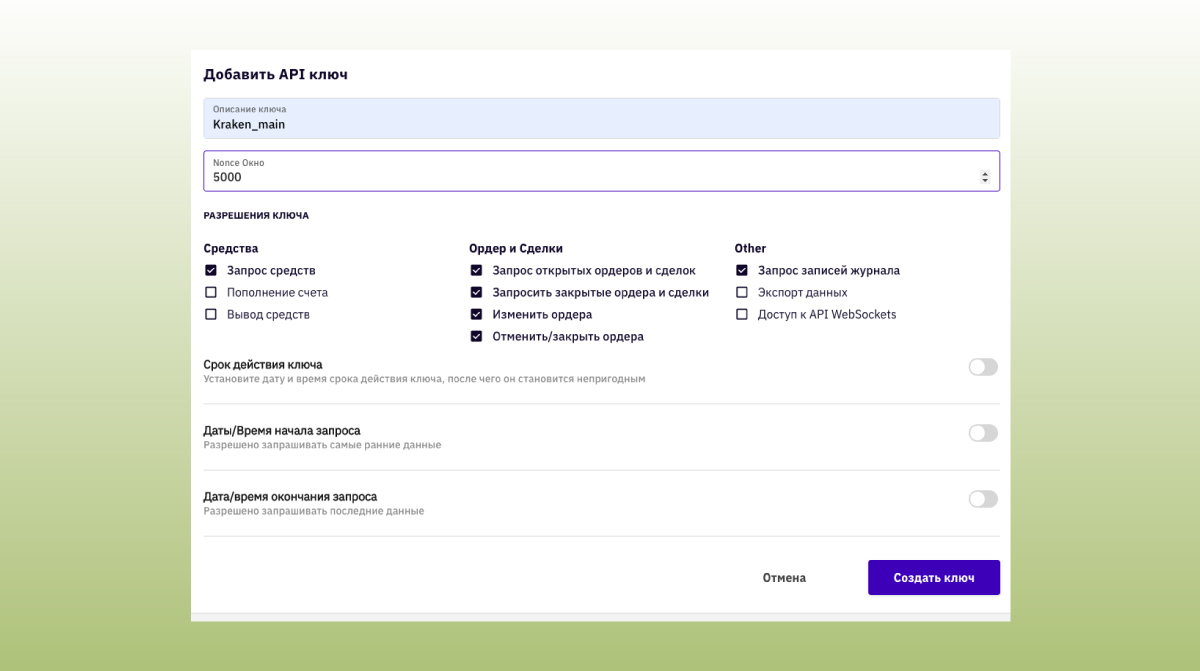Screen dimensions: 1200x671
Task: Toggle Срок действия ключа switch
Action: (x=982, y=367)
